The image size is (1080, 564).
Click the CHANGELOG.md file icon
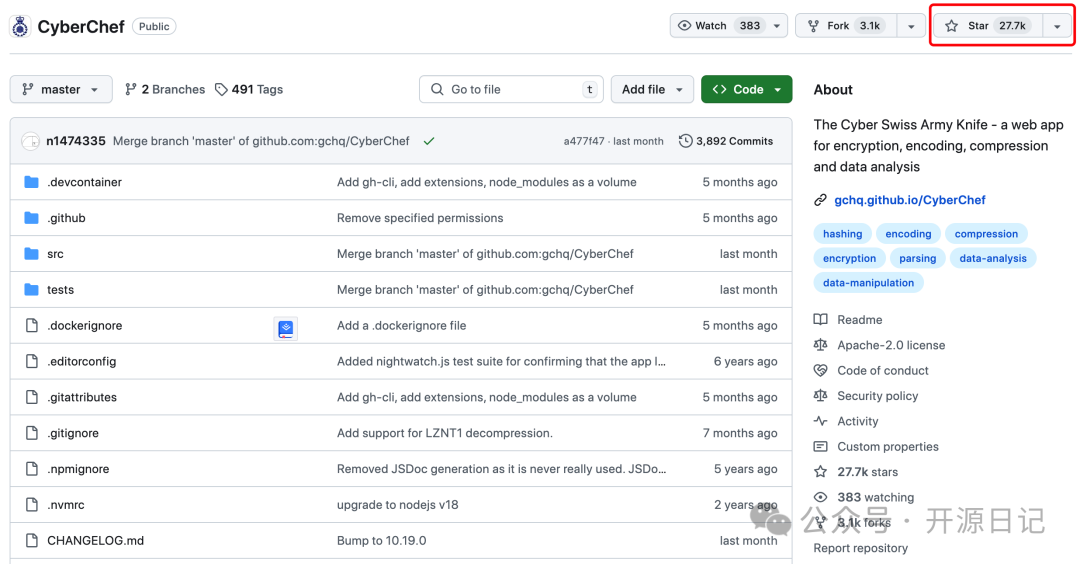[x=32, y=540]
